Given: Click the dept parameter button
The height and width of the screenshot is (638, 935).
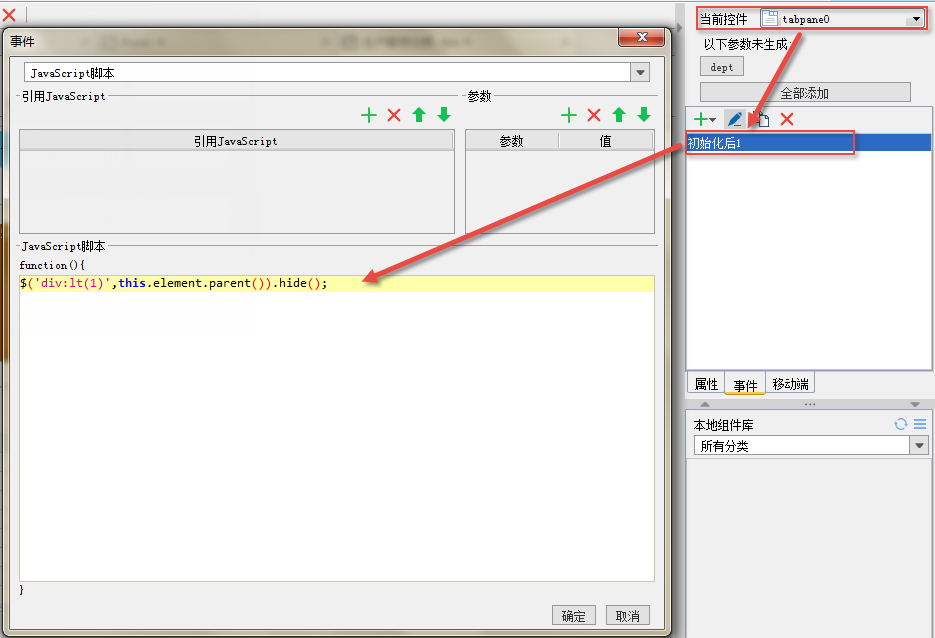Looking at the screenshot, I should click(722, 67).
